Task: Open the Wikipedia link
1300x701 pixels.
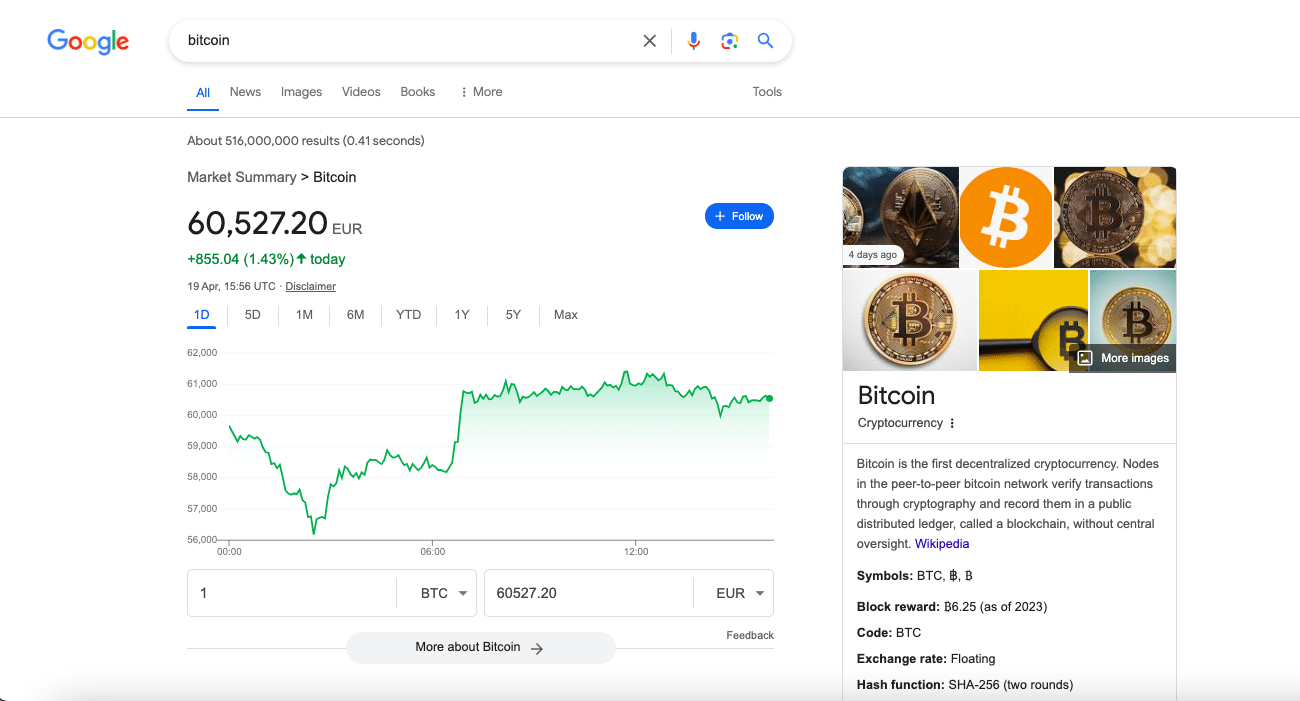Action: pyautogui.click(x=942, y=544)
